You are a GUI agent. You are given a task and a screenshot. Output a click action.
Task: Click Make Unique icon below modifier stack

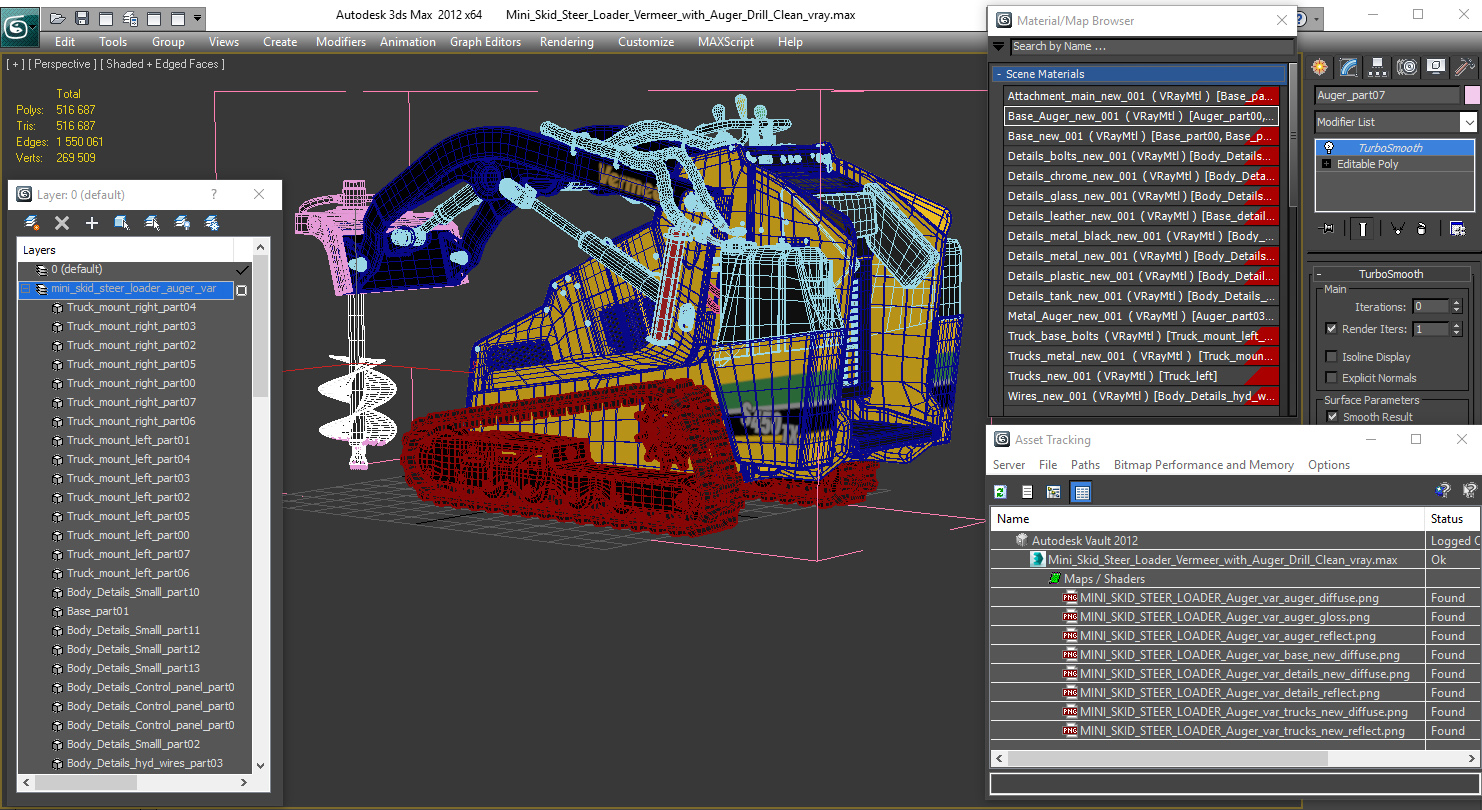pyautogui.click(x=1397, y=229)
